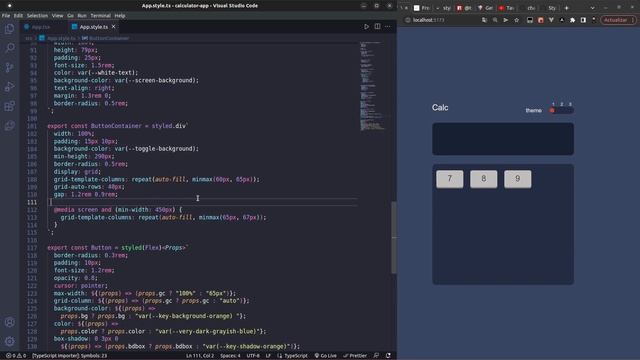The width and height of the screenshot is (640, 360).
Task: Open browser side panel icon
Action: tap(583, 20)
